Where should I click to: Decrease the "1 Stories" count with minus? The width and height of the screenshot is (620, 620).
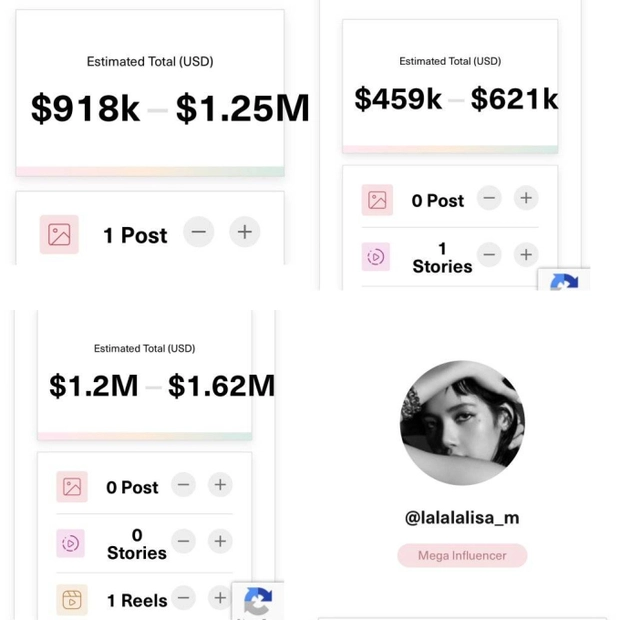489,255
